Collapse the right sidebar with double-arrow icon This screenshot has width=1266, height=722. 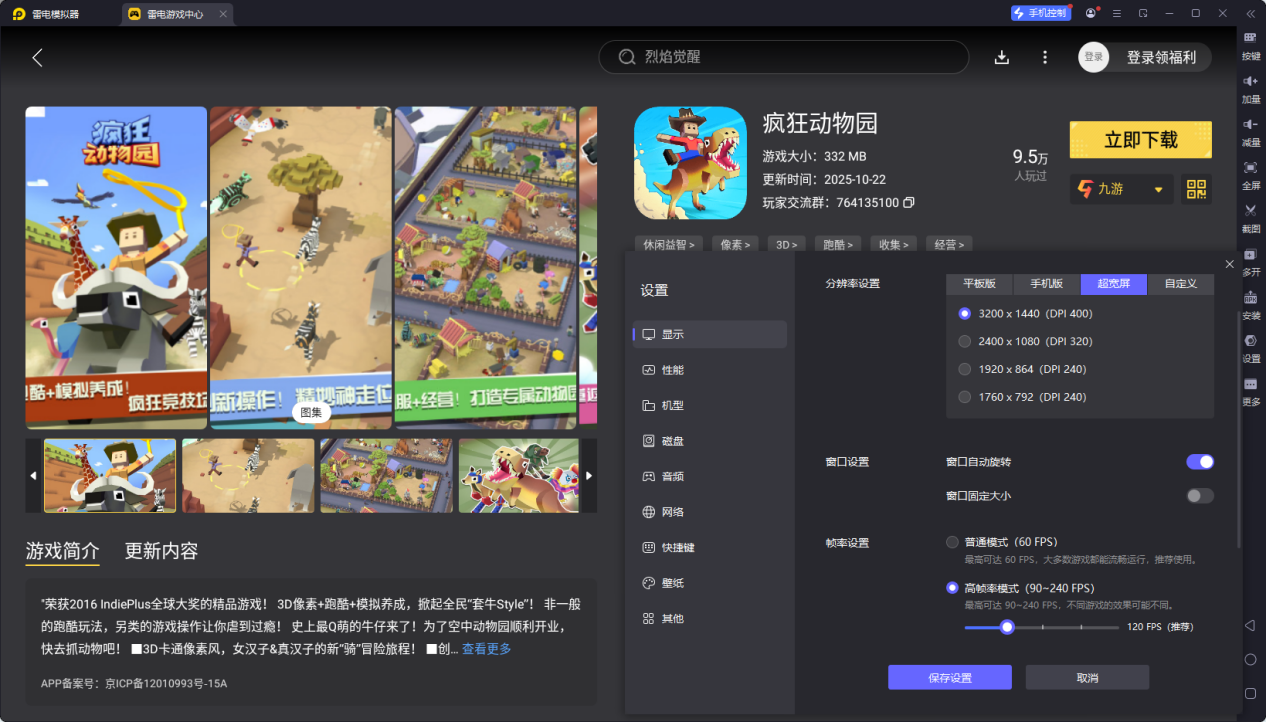1250,13
